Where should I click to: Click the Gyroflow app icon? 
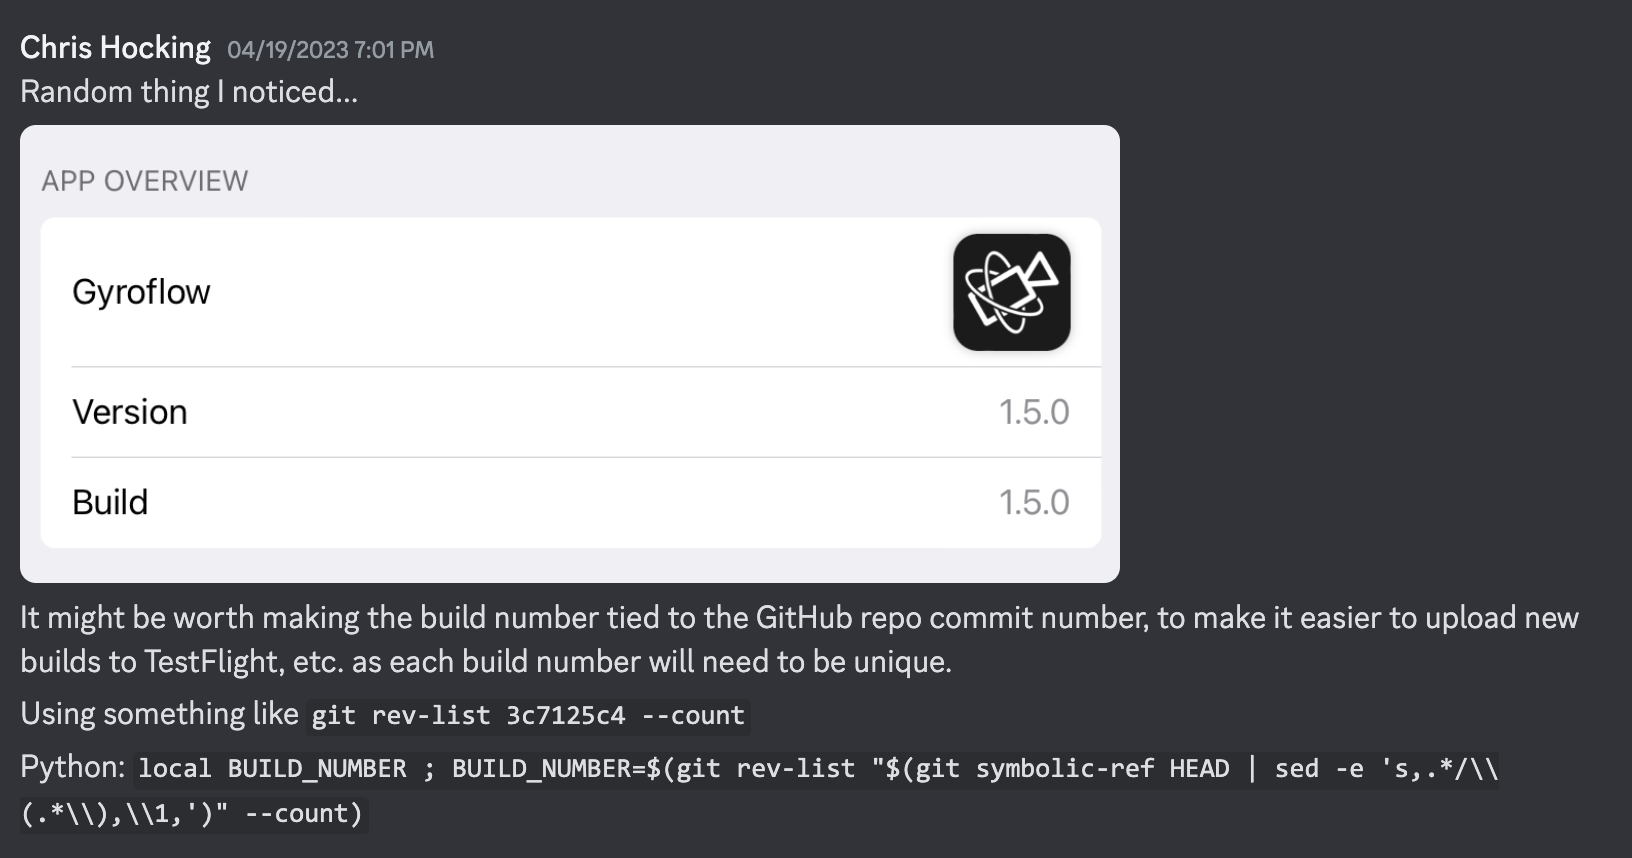[1011, 291]
